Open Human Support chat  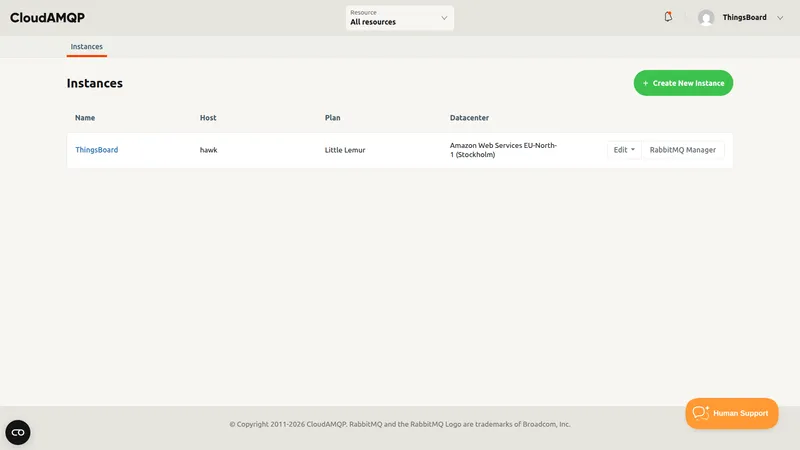click(x=732, y=413)
